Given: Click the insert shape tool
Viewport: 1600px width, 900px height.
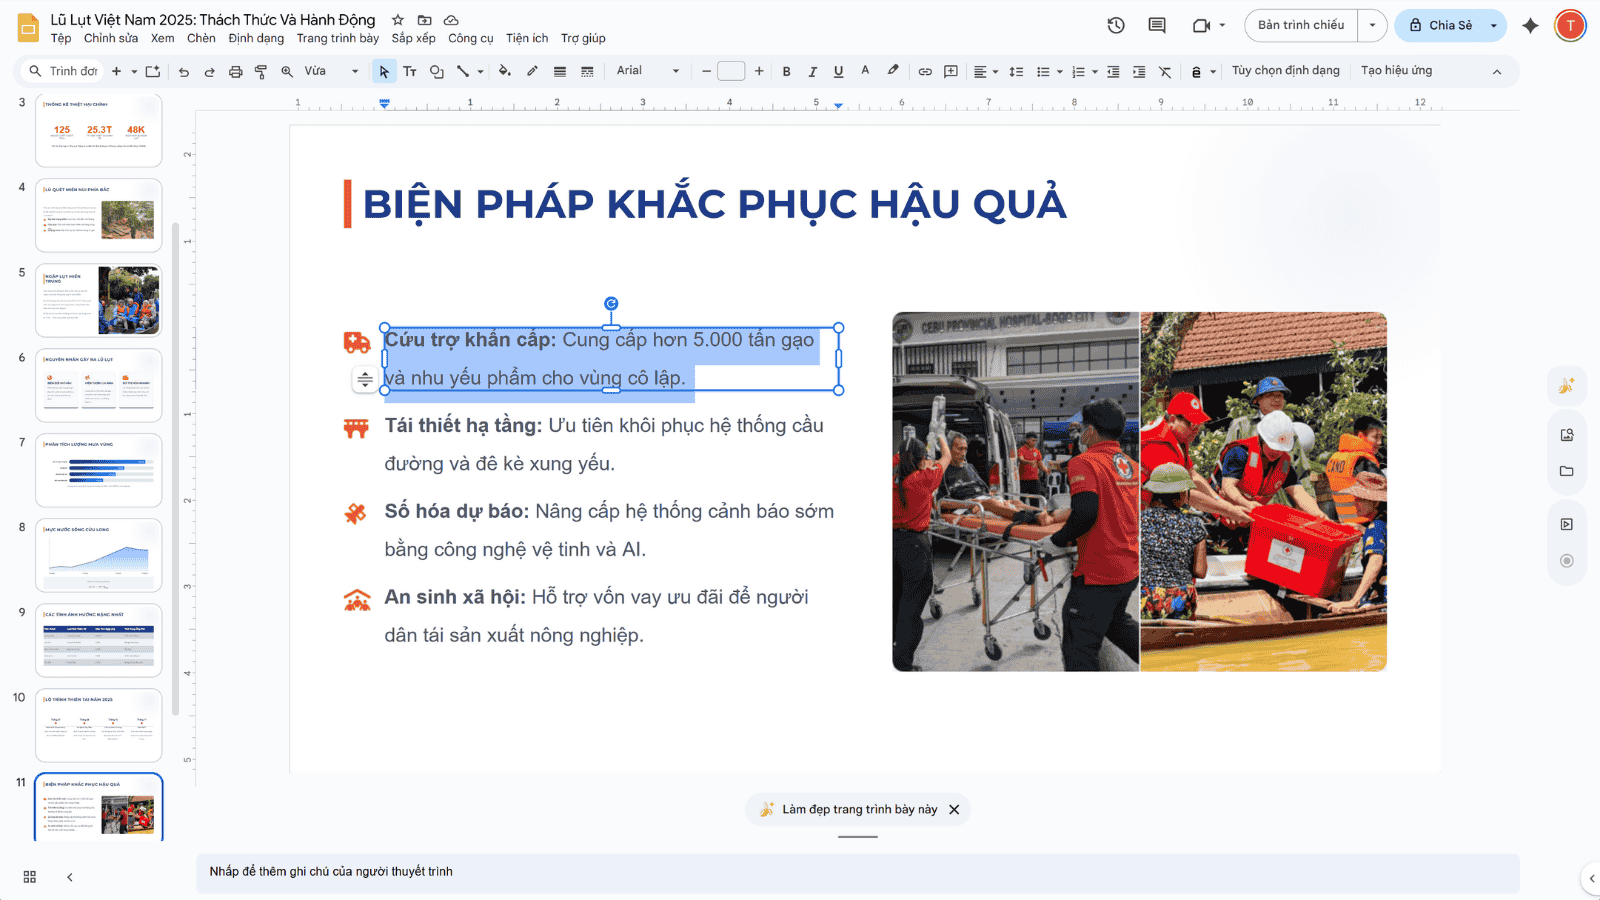Looking at the screenshot, I should pos(437,71).
